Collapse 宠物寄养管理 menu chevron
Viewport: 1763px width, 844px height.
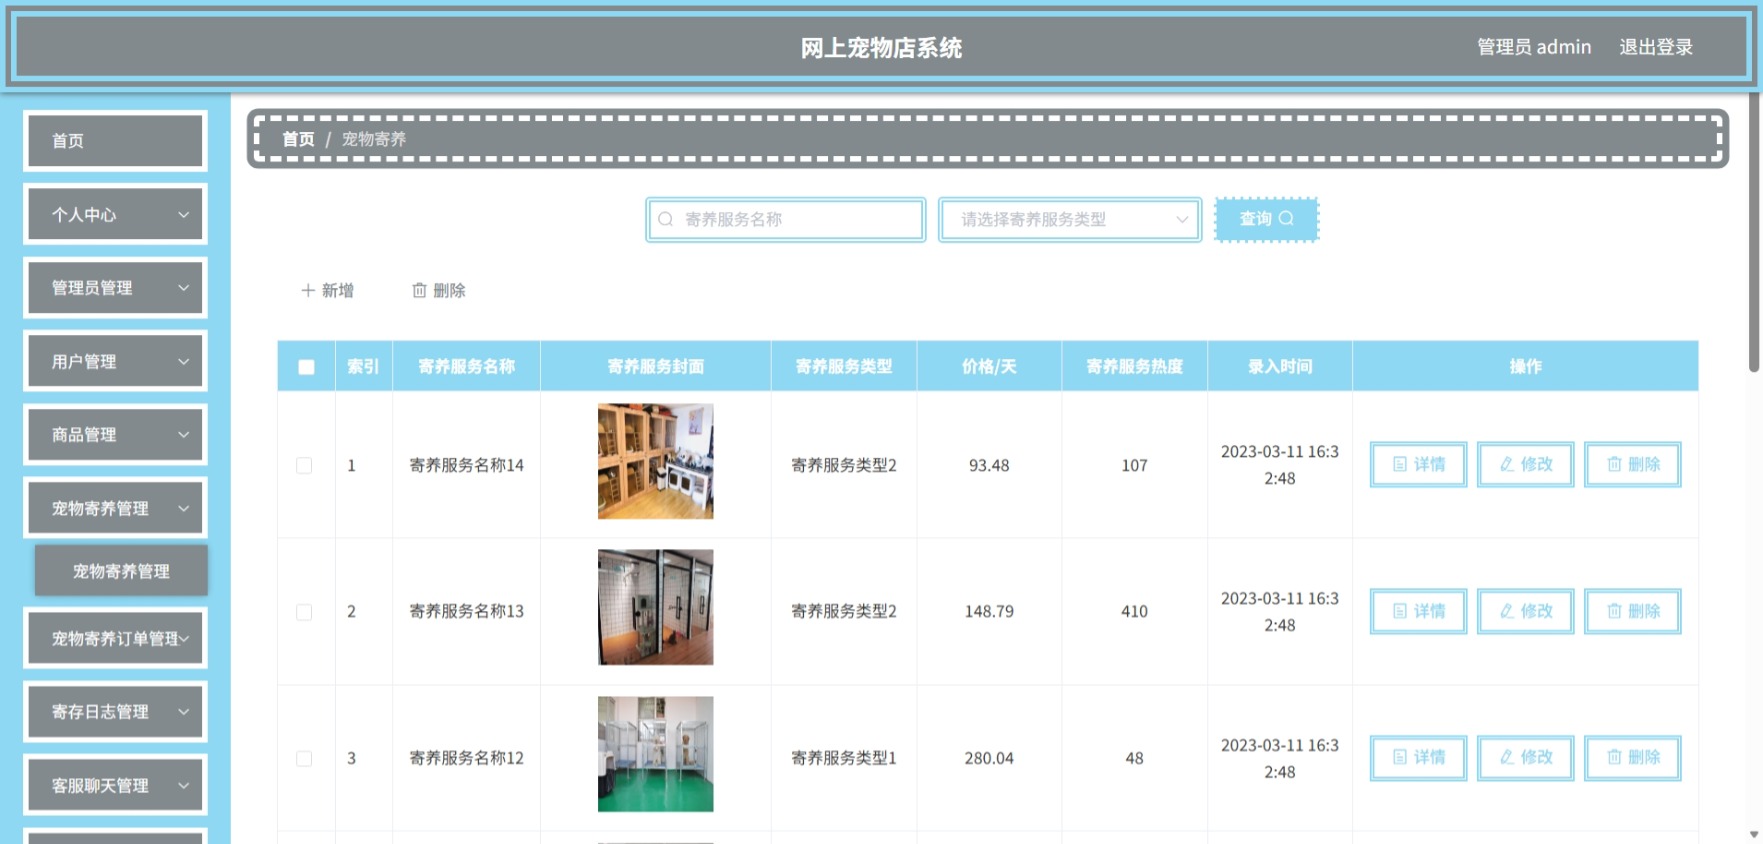183,508
